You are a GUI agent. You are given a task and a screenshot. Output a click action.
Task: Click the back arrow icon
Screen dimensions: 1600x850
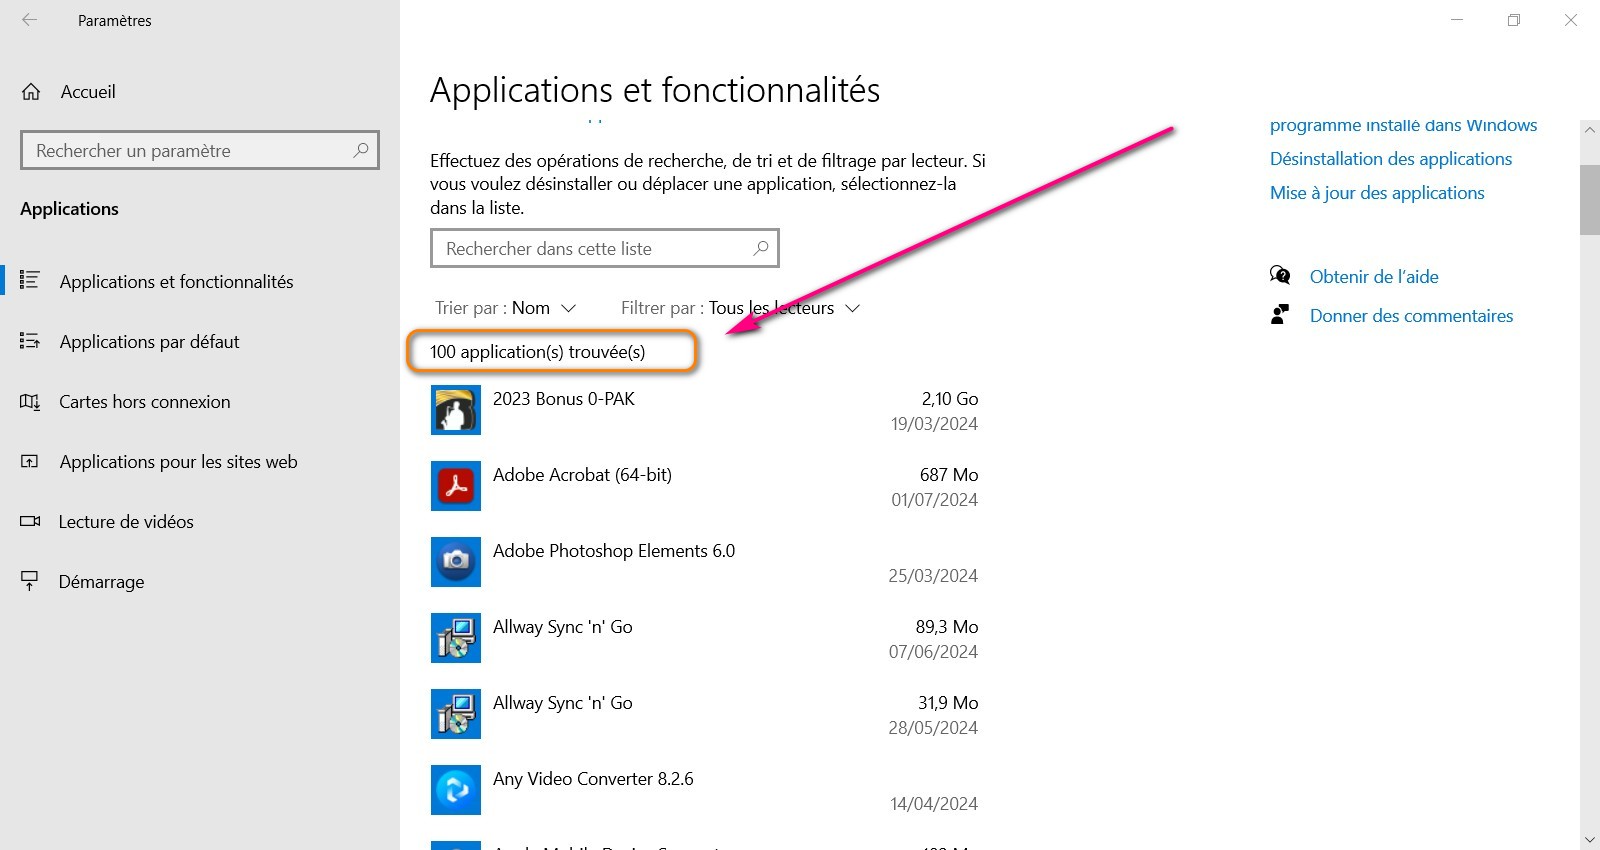coord(29,20)
